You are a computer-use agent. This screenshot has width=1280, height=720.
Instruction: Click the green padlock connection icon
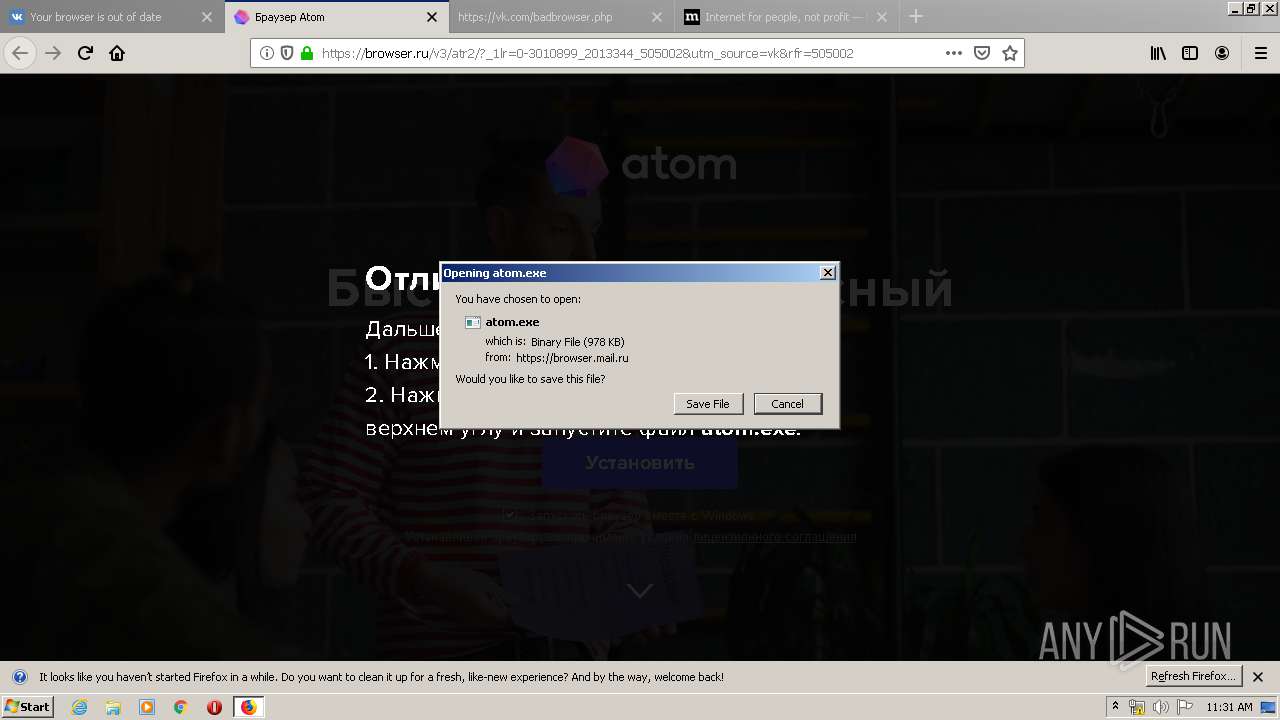point(306,53)
